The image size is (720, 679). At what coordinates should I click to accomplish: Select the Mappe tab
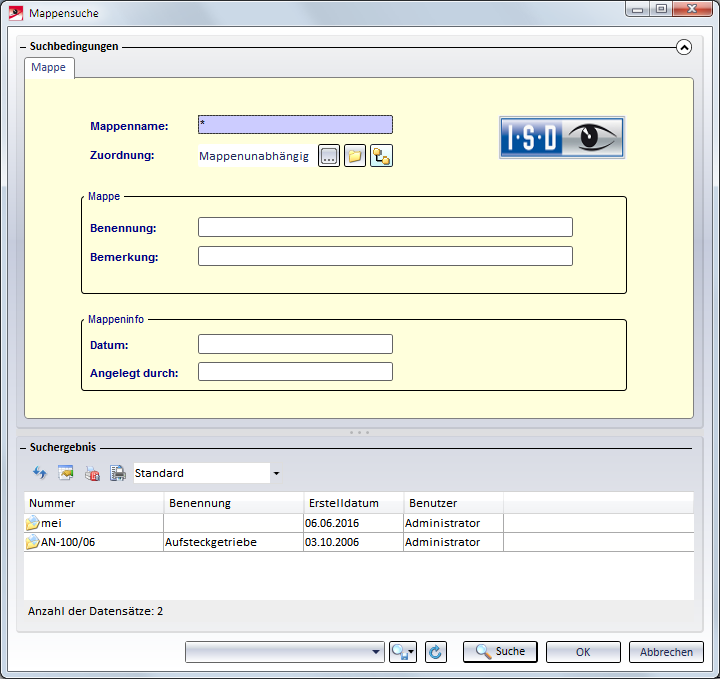point(49,67)
